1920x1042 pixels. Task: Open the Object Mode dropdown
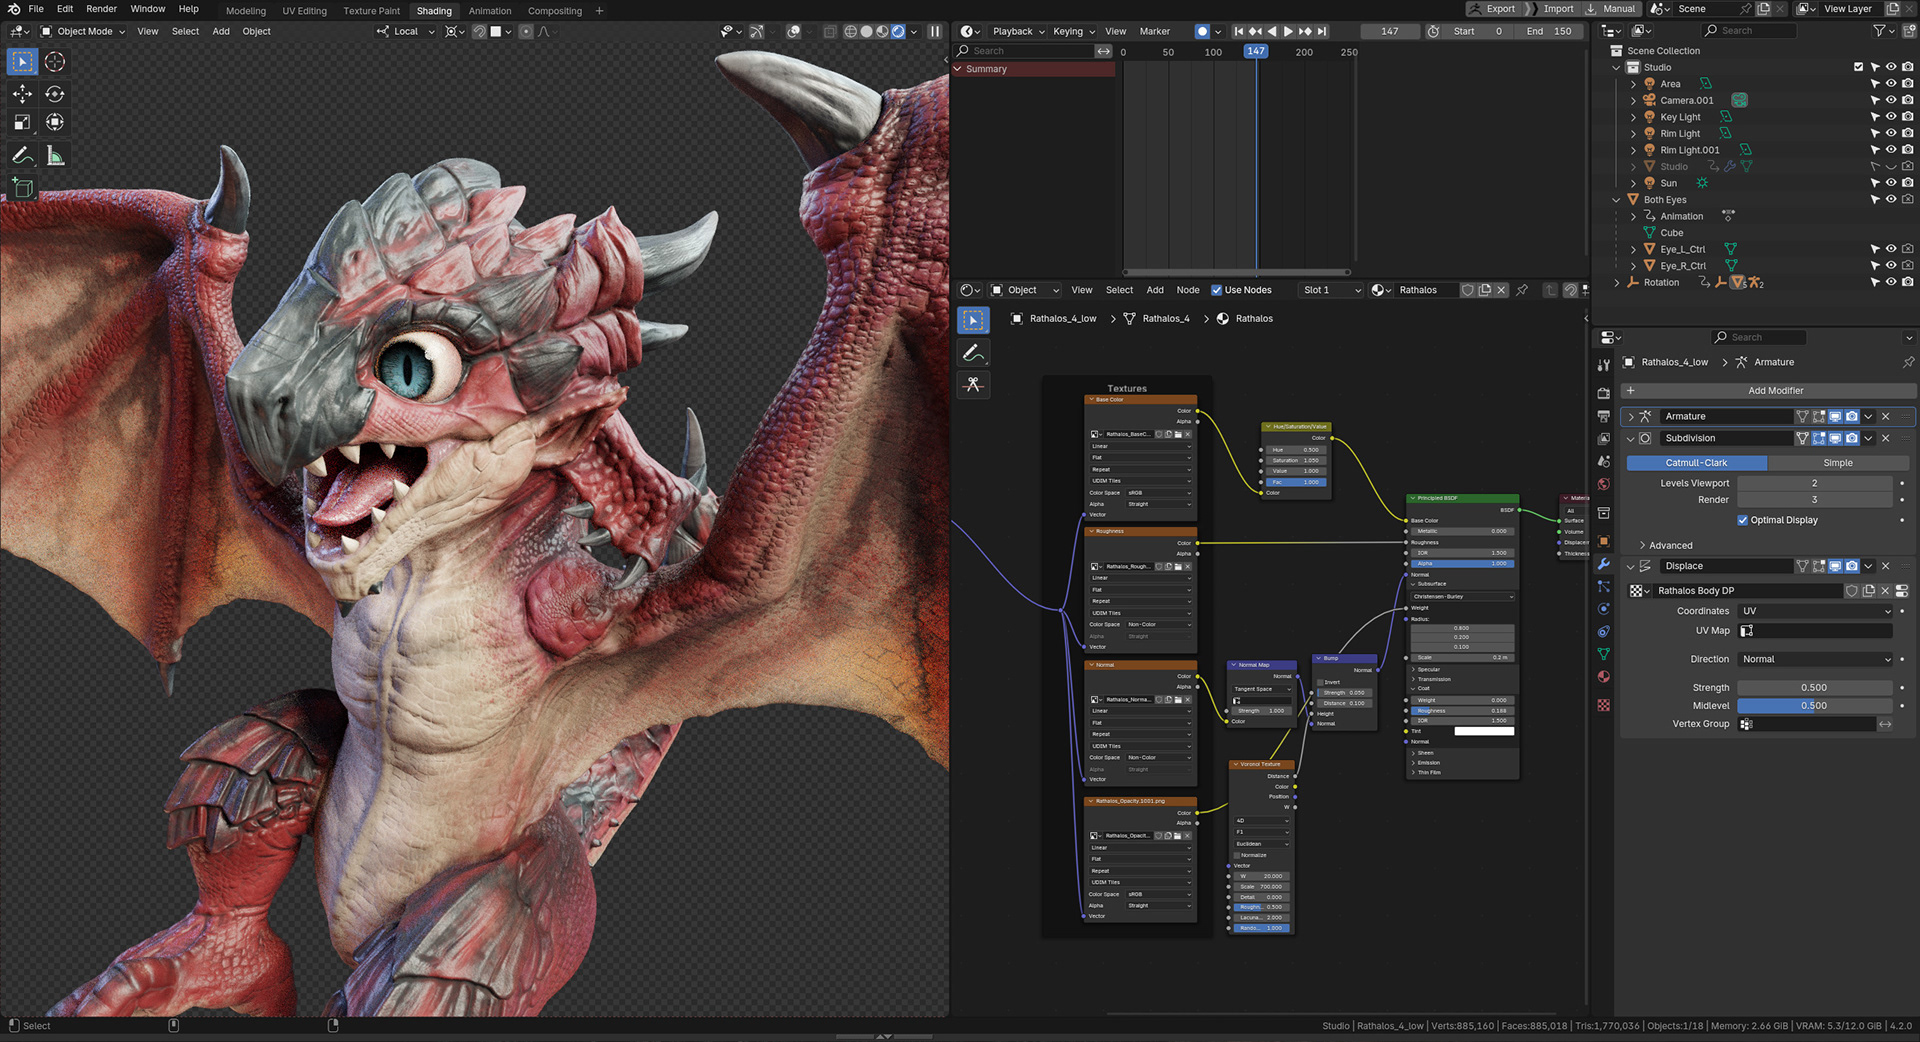[x=83, y=32]
